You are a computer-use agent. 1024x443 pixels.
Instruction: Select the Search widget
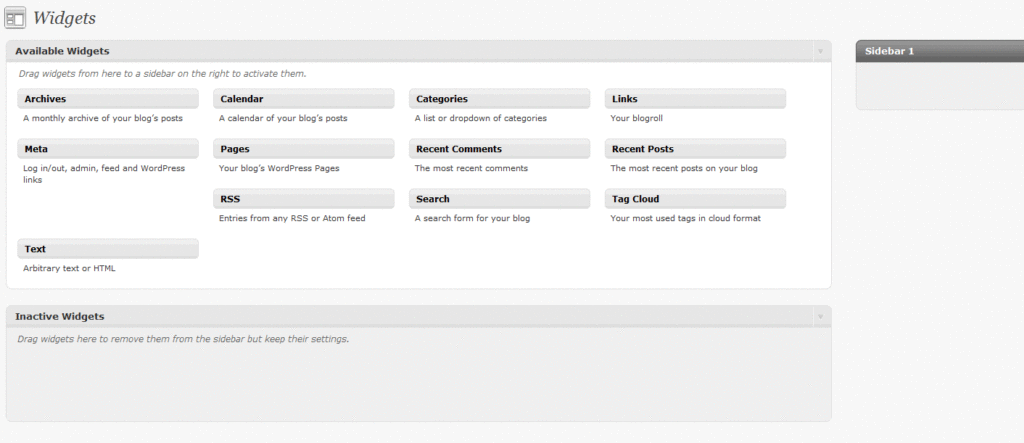(x=500, y=199)
